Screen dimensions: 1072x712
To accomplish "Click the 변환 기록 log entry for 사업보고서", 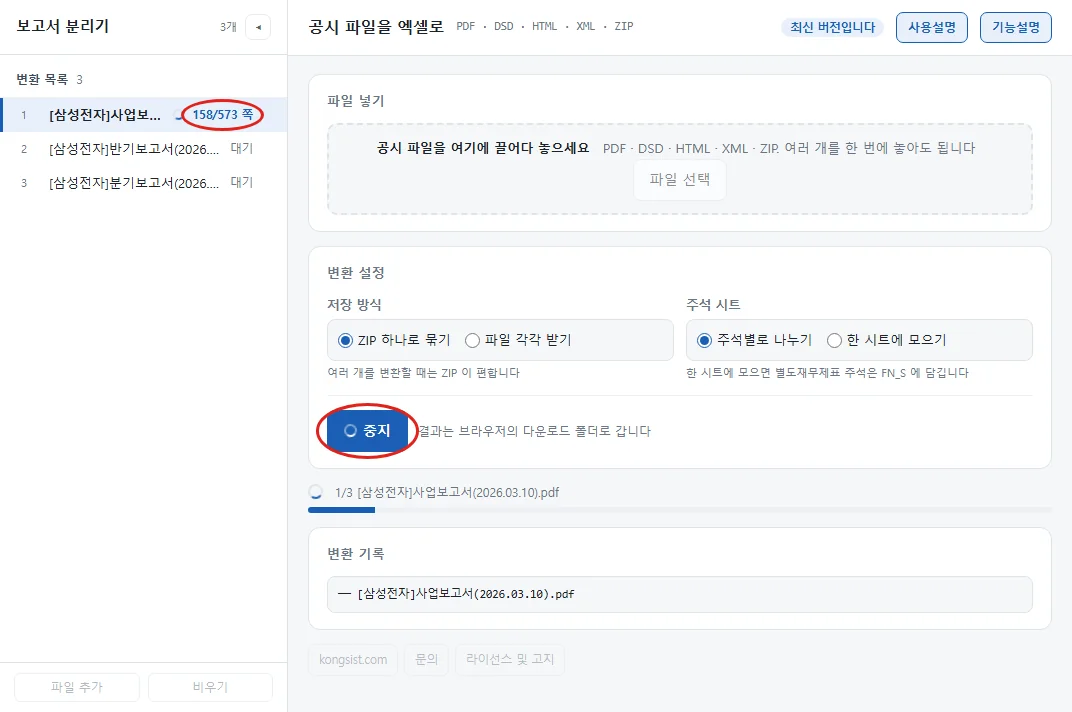I will [680, 594].
